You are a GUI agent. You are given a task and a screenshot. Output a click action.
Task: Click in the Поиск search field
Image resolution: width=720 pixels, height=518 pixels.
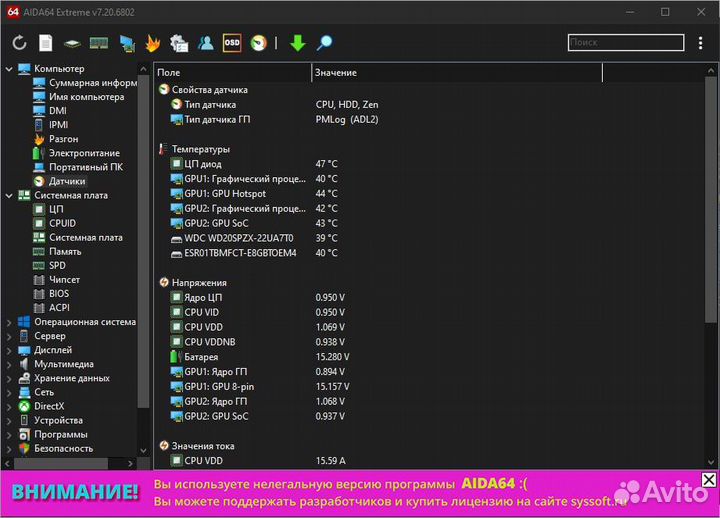point(626,43)
